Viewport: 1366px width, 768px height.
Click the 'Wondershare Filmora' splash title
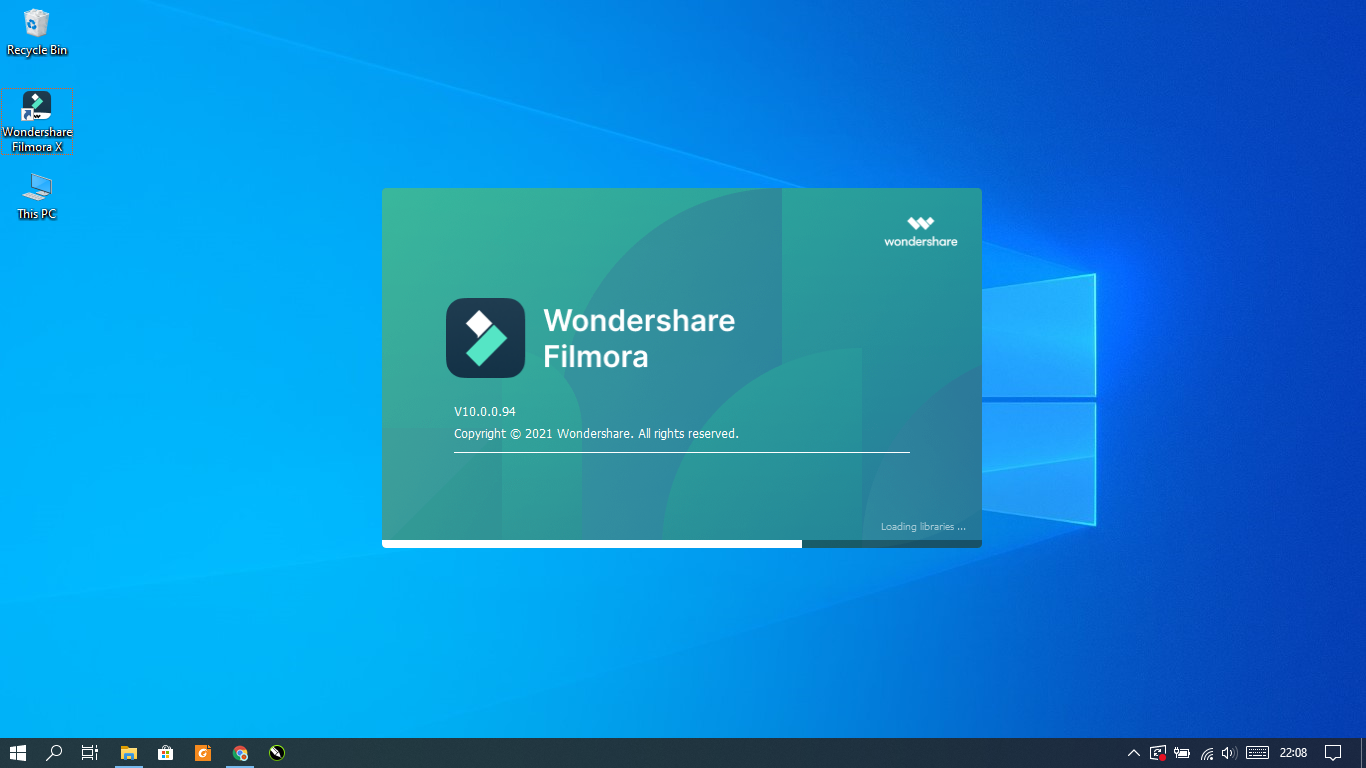pyautogui.click(x=639, y=338)
